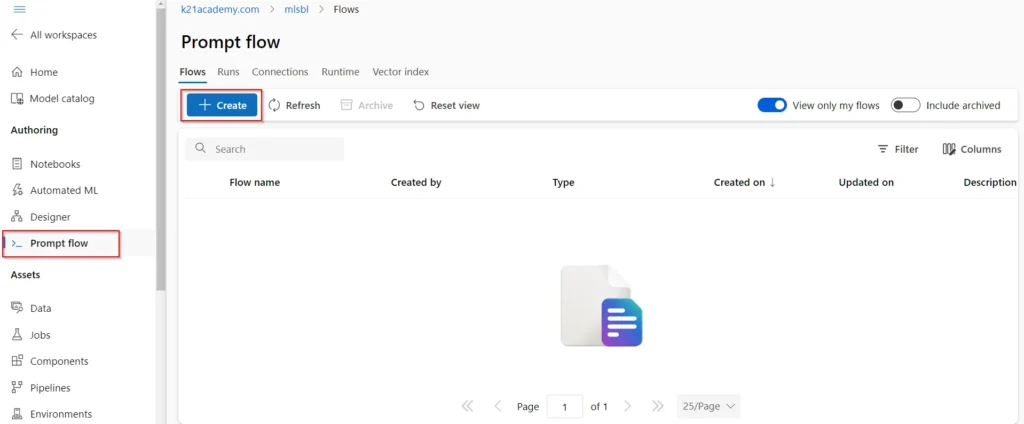Switch to the Vector index tab

tap(400, 72)
